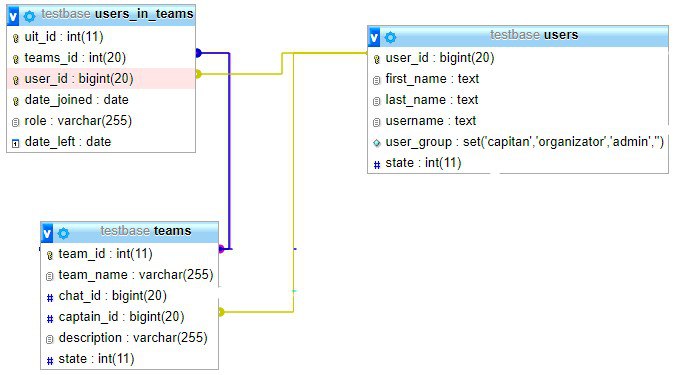
Task: Click the hash icon beside teams state
Action: coord(50,360)
